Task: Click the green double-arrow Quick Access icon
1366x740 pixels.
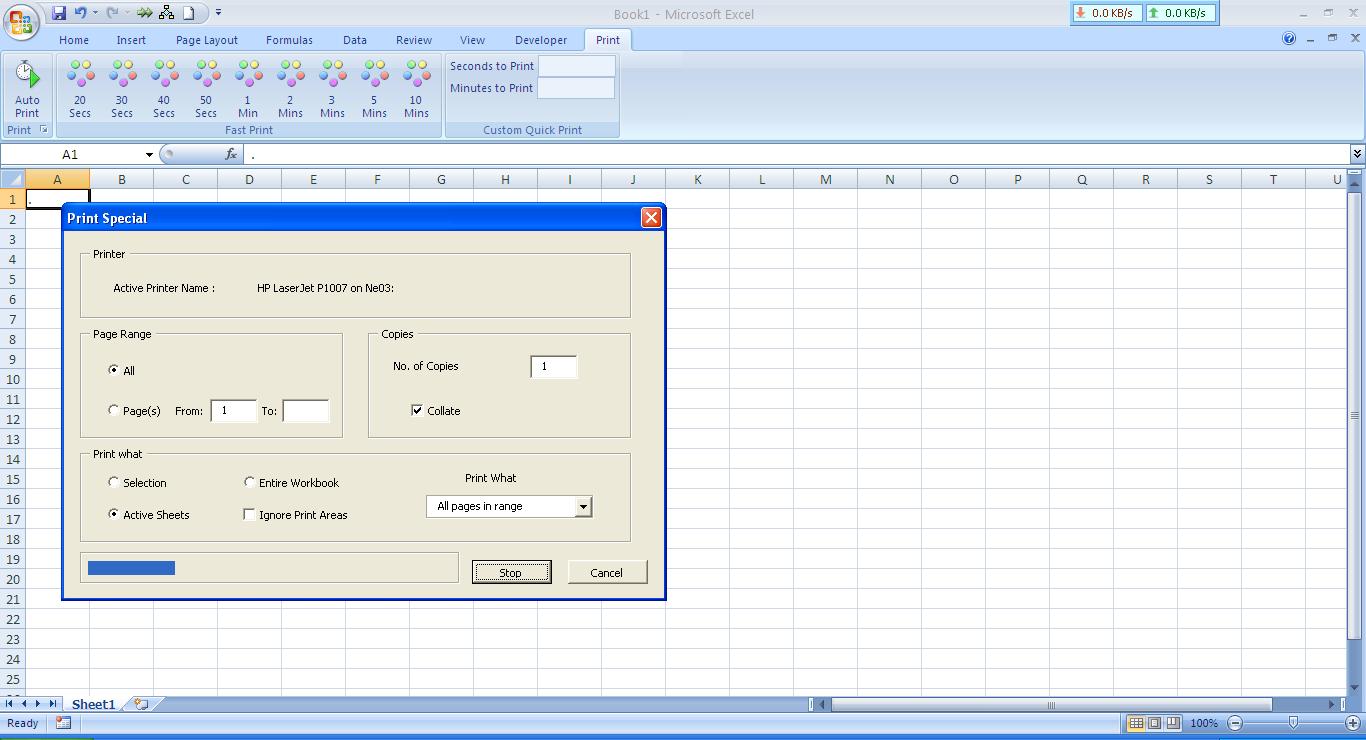Action: click(x=145, y=13)
